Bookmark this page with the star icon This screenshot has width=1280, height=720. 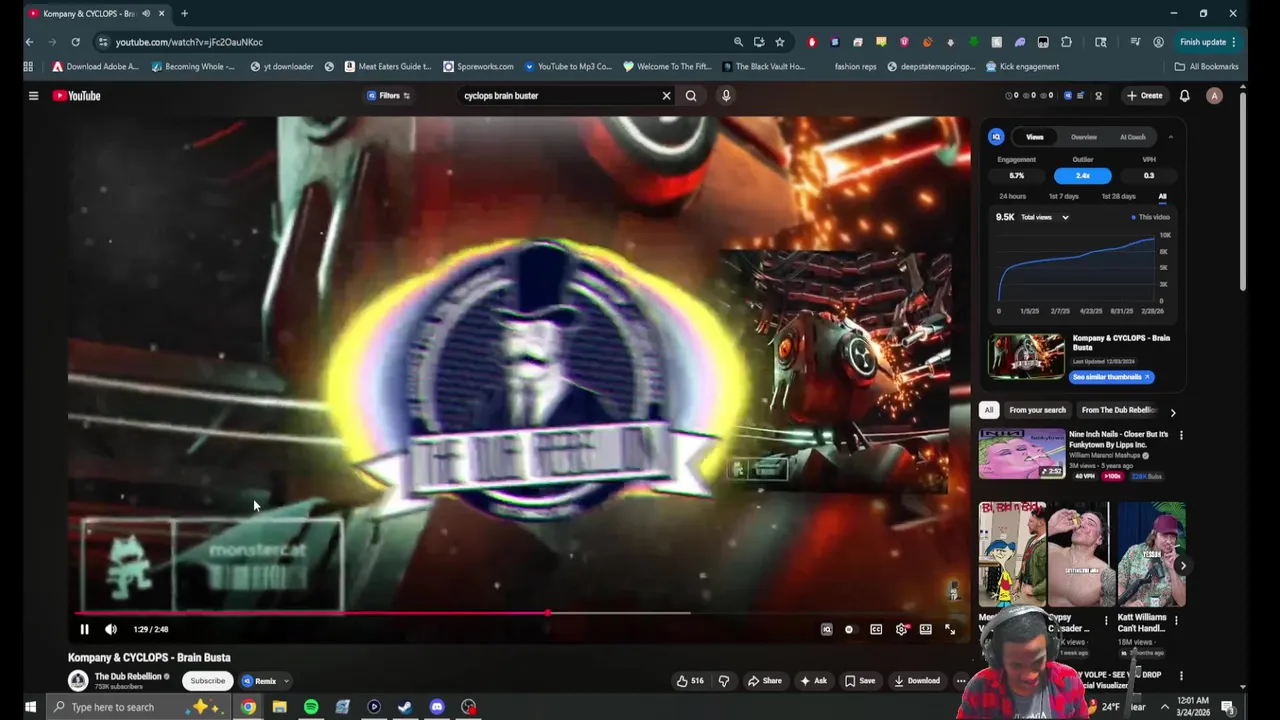pos(780,42)
